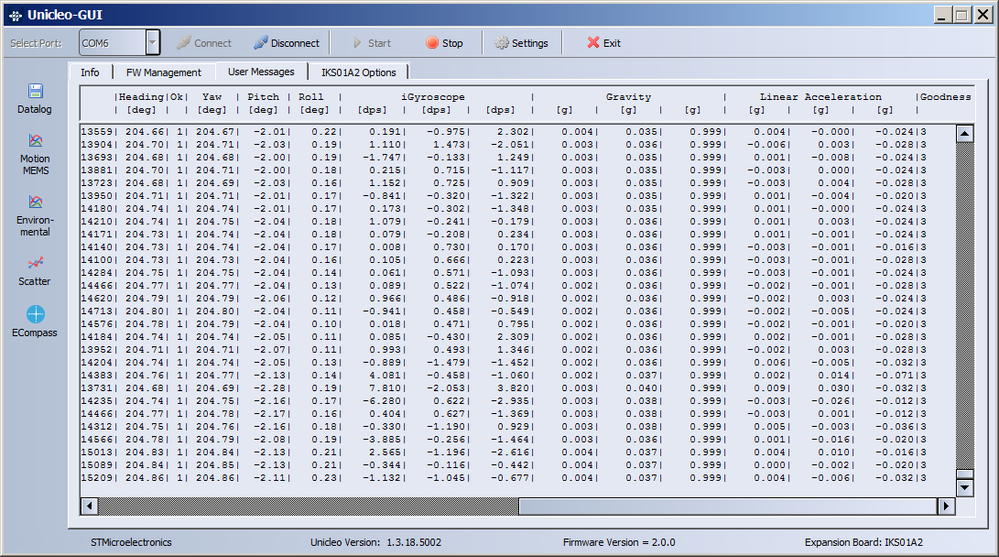Click the Linear Acceleration column header
The height and width of the screenshot is (557, 999).
coord(821,97)
